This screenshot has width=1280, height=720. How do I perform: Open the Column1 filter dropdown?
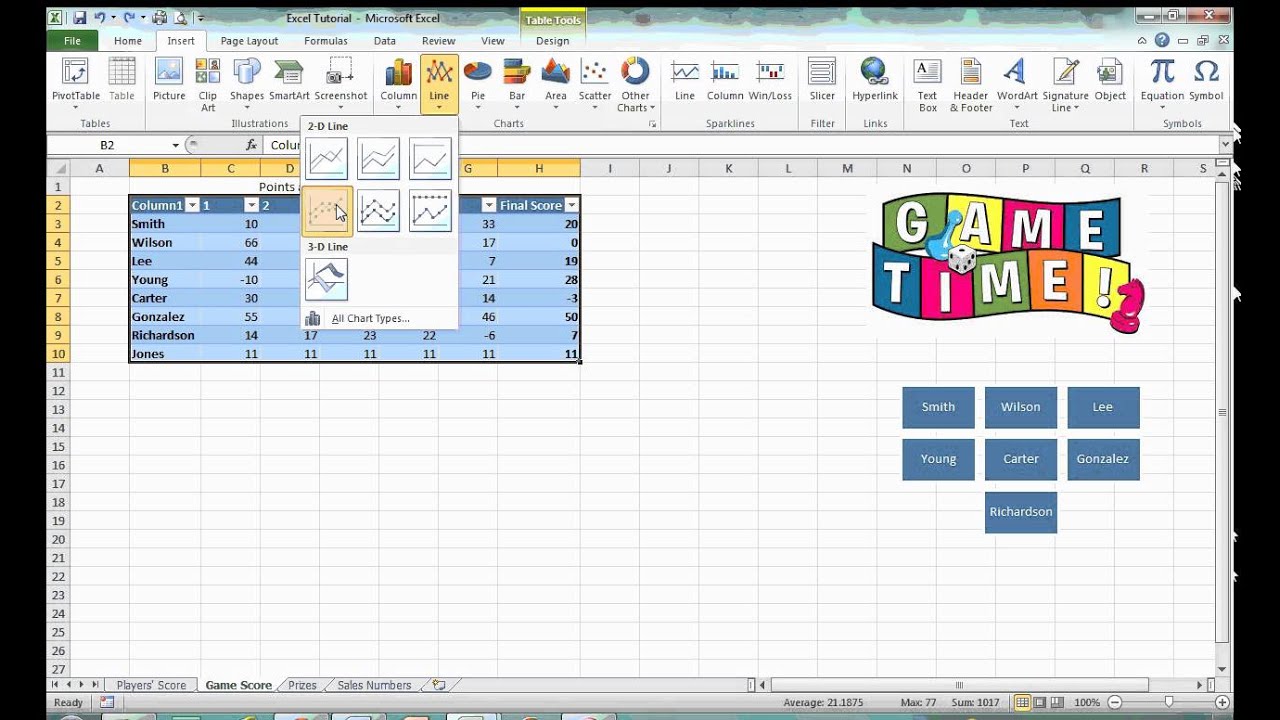[x=192, y=205]
